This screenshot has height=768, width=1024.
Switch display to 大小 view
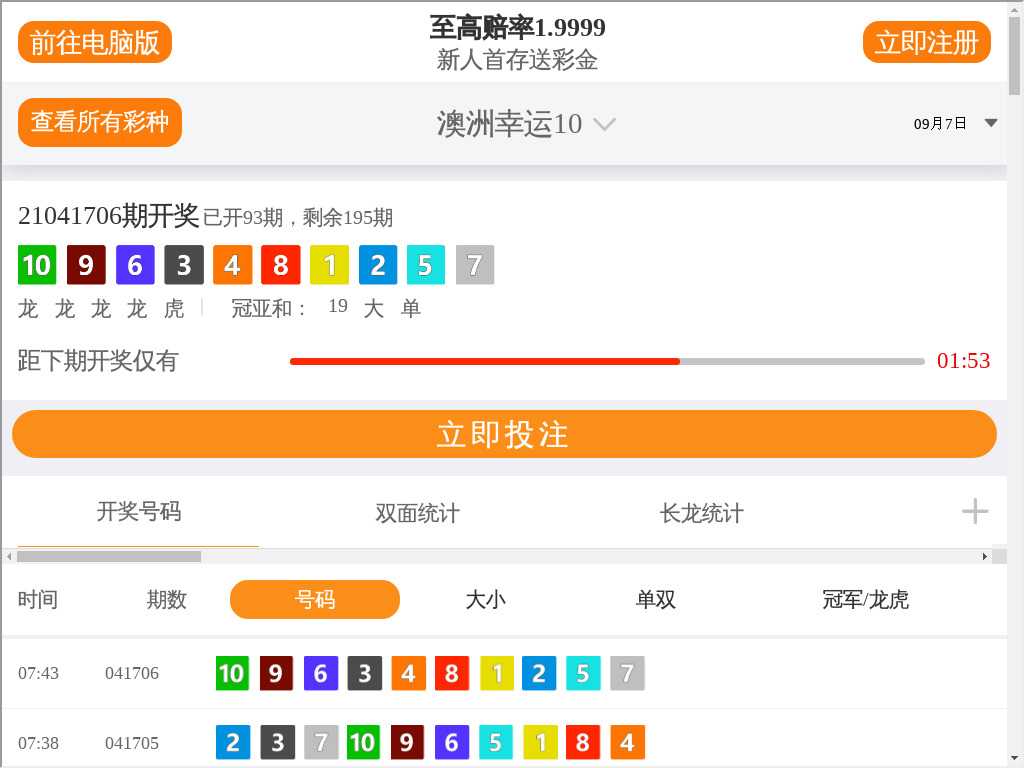coord(485,599)
